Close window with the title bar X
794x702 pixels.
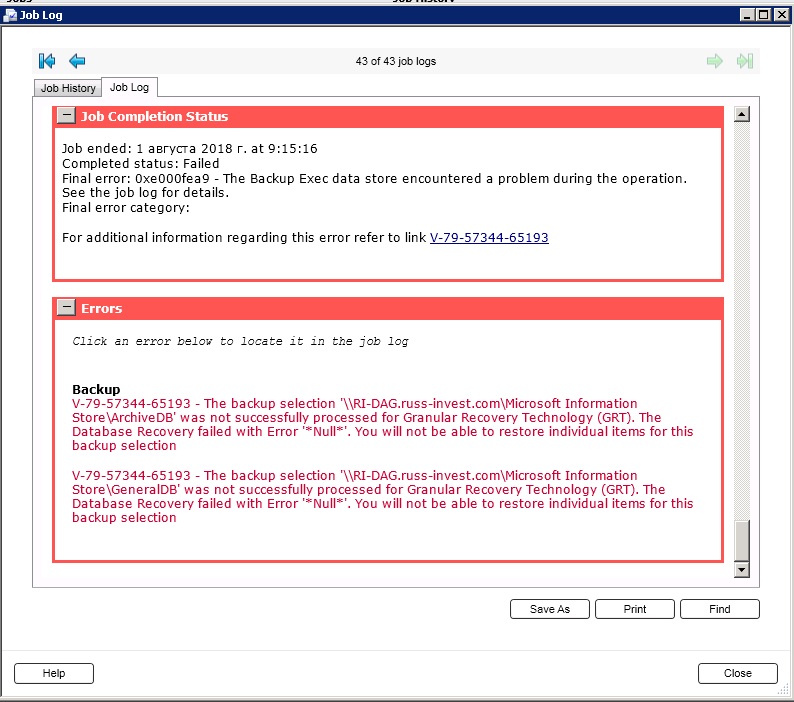point(782,15)
